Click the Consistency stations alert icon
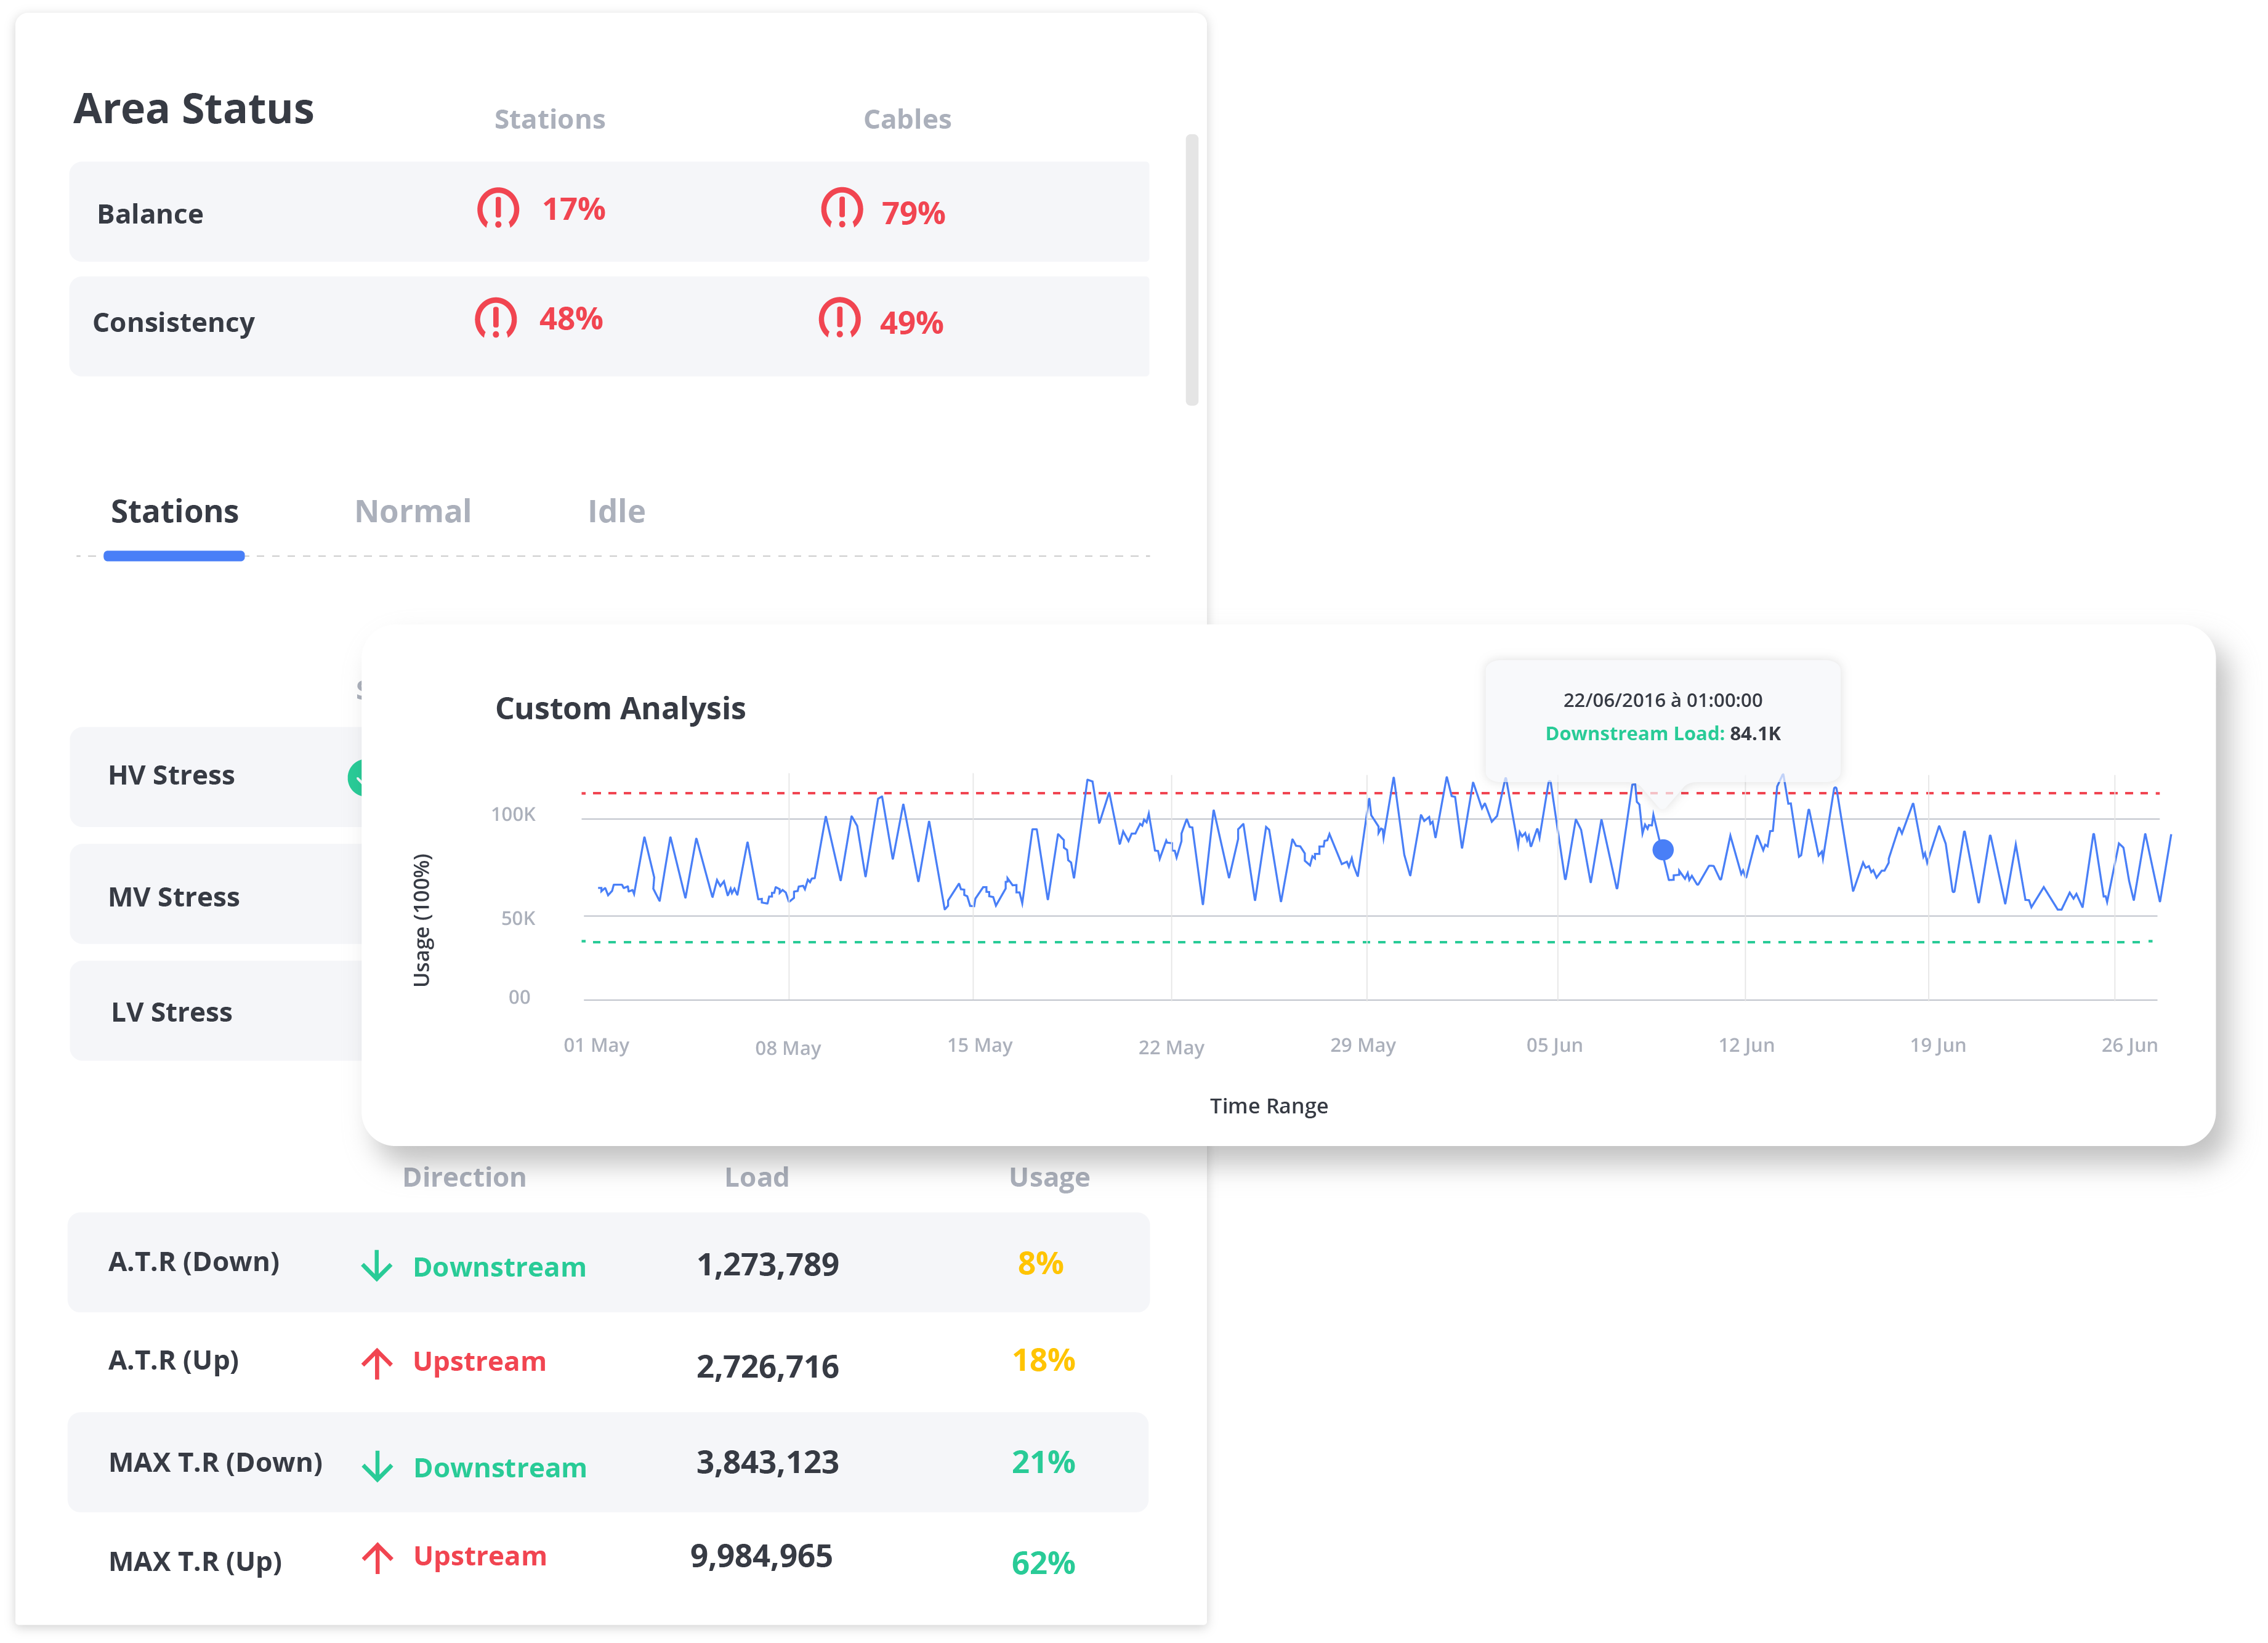The height and width of the screenshot is (1643, 2268). coord(495,319)
